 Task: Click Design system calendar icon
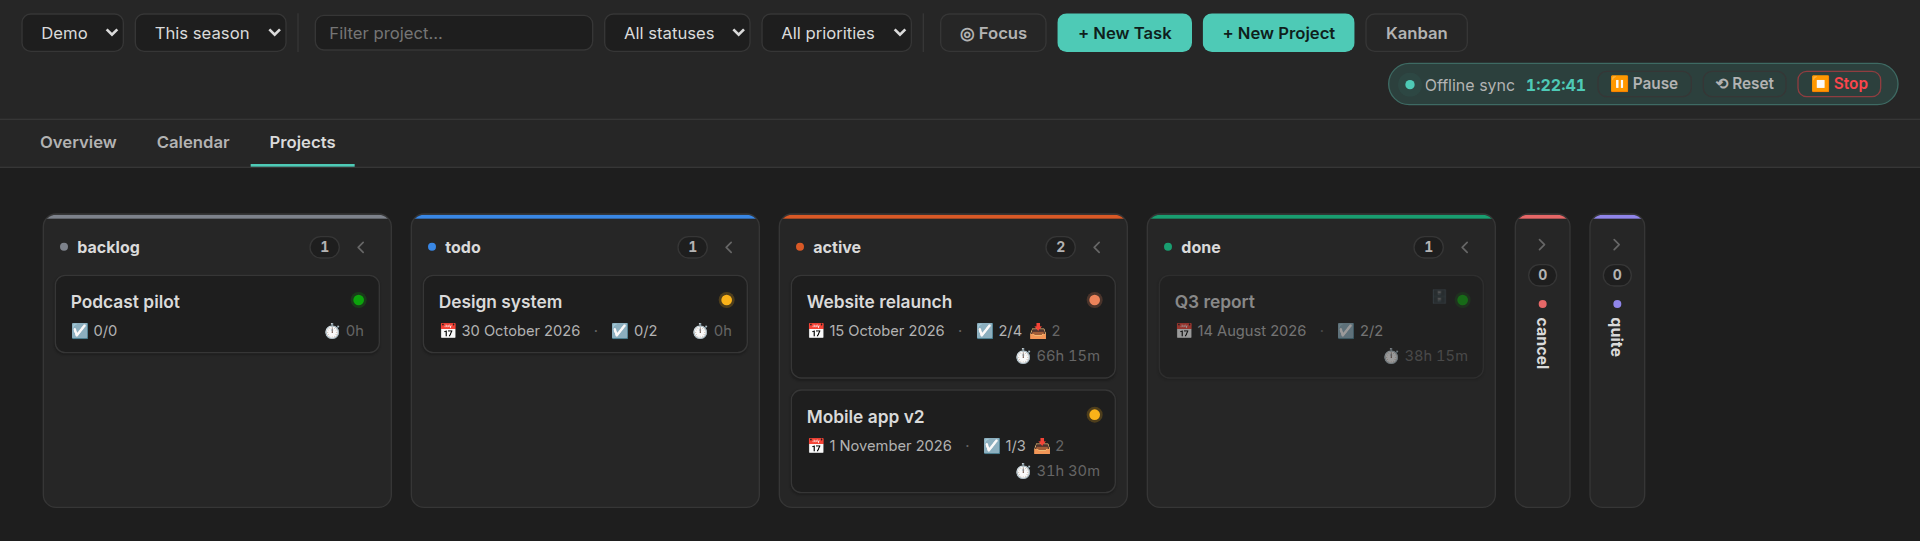click(448, 331)
